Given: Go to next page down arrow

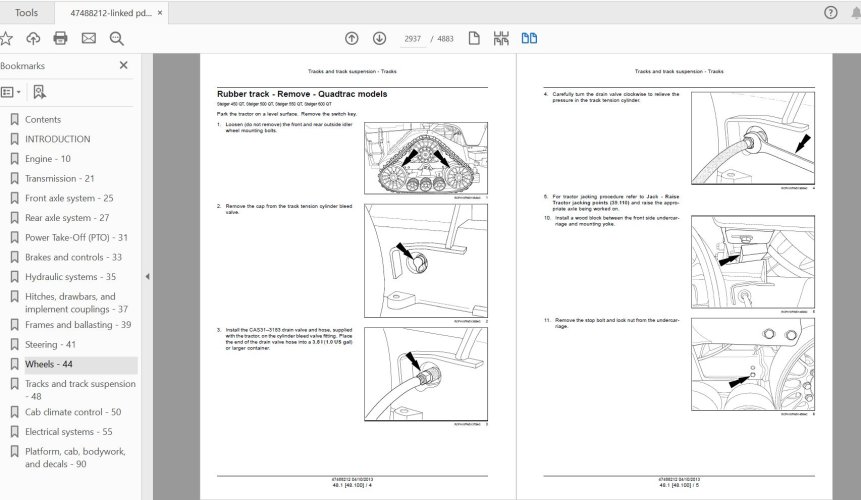Looking at the screenshot, I should click(x=379, y=38).
